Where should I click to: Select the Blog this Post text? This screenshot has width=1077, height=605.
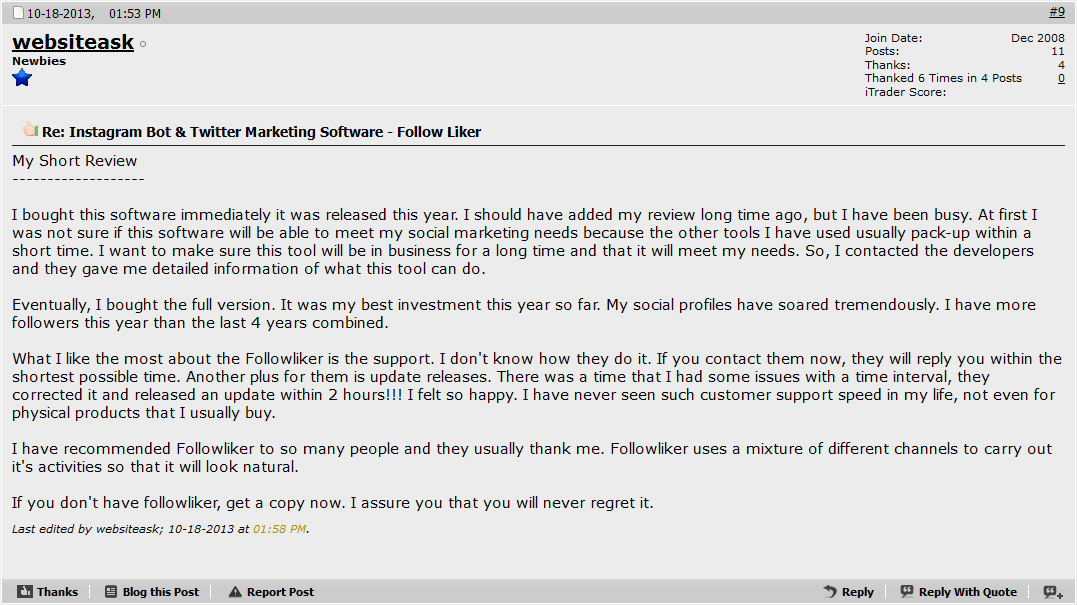tap(161, 592)
